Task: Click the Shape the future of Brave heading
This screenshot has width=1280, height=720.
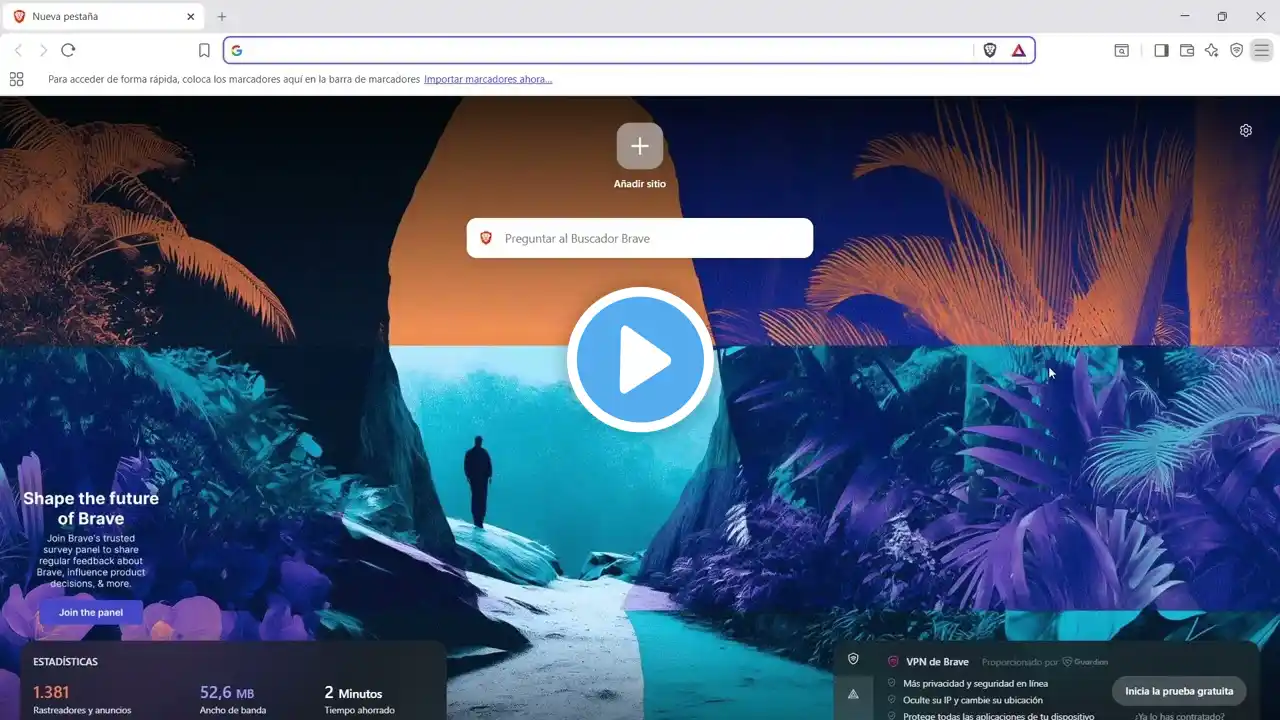Action: (91, 508)
